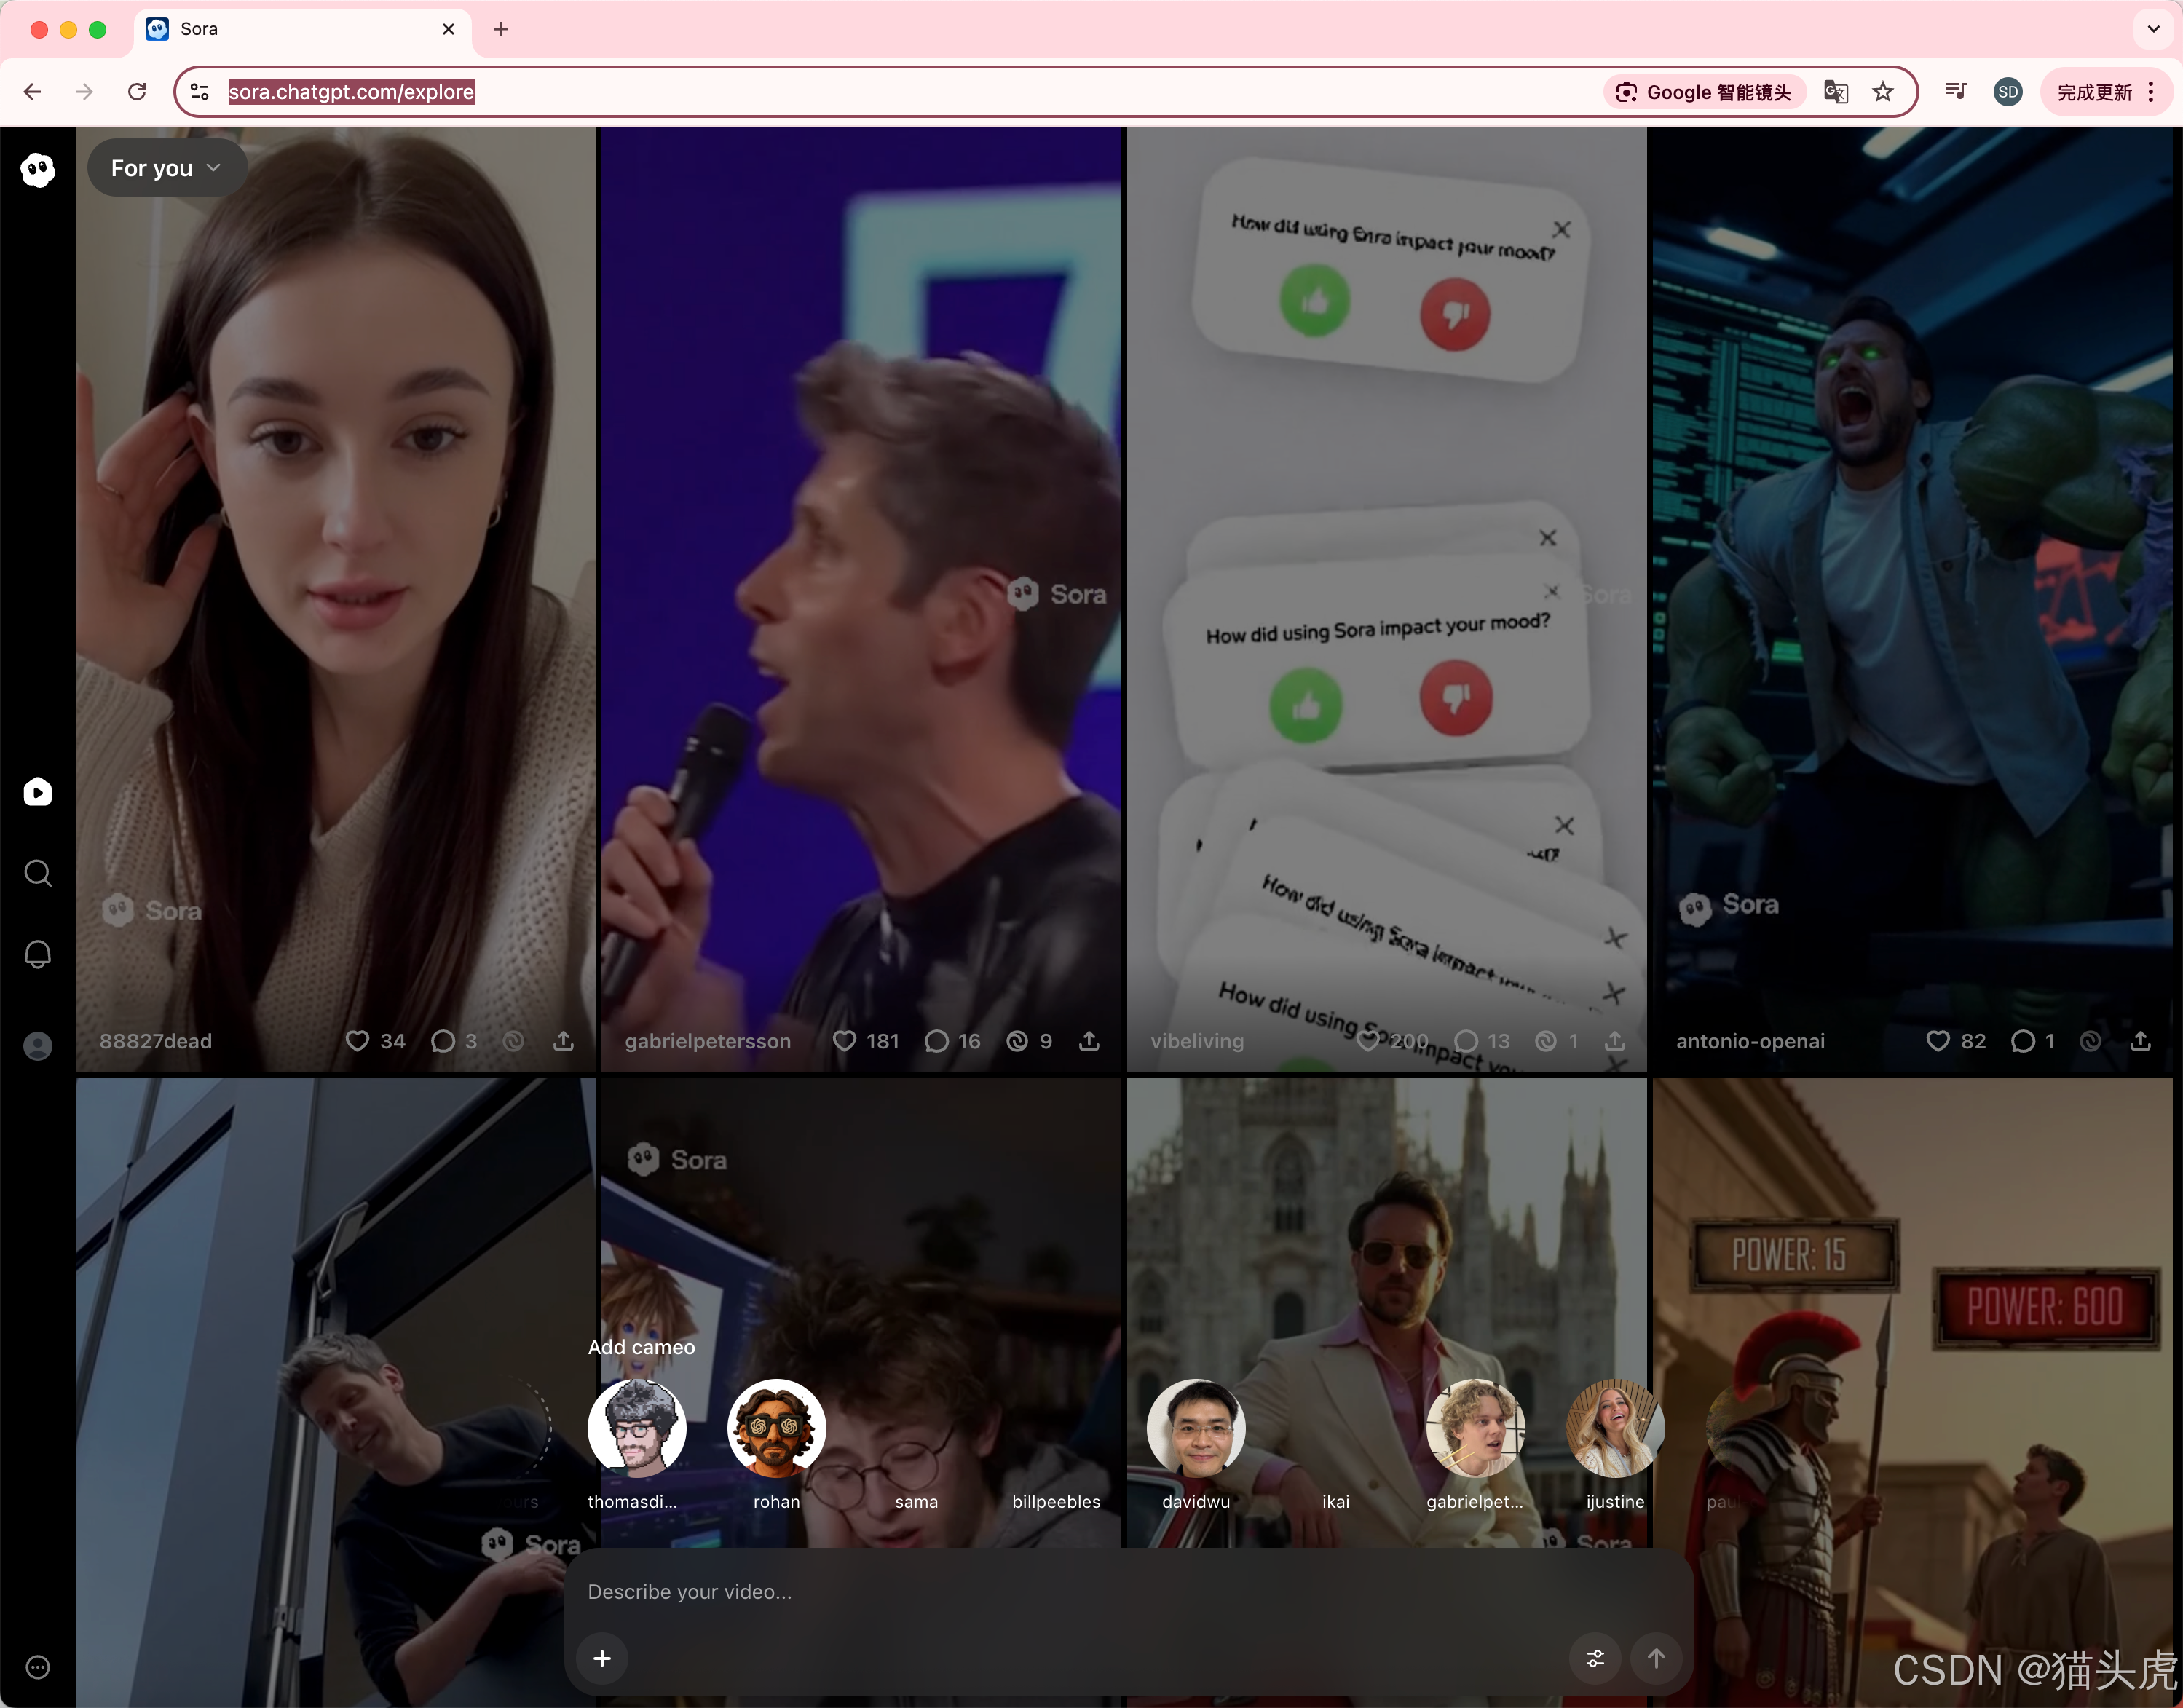Image resolution: width=2183 pixels, height=1708 pixels.
Task: Like the antonio-openai video
Action: coord(1938,1041)
